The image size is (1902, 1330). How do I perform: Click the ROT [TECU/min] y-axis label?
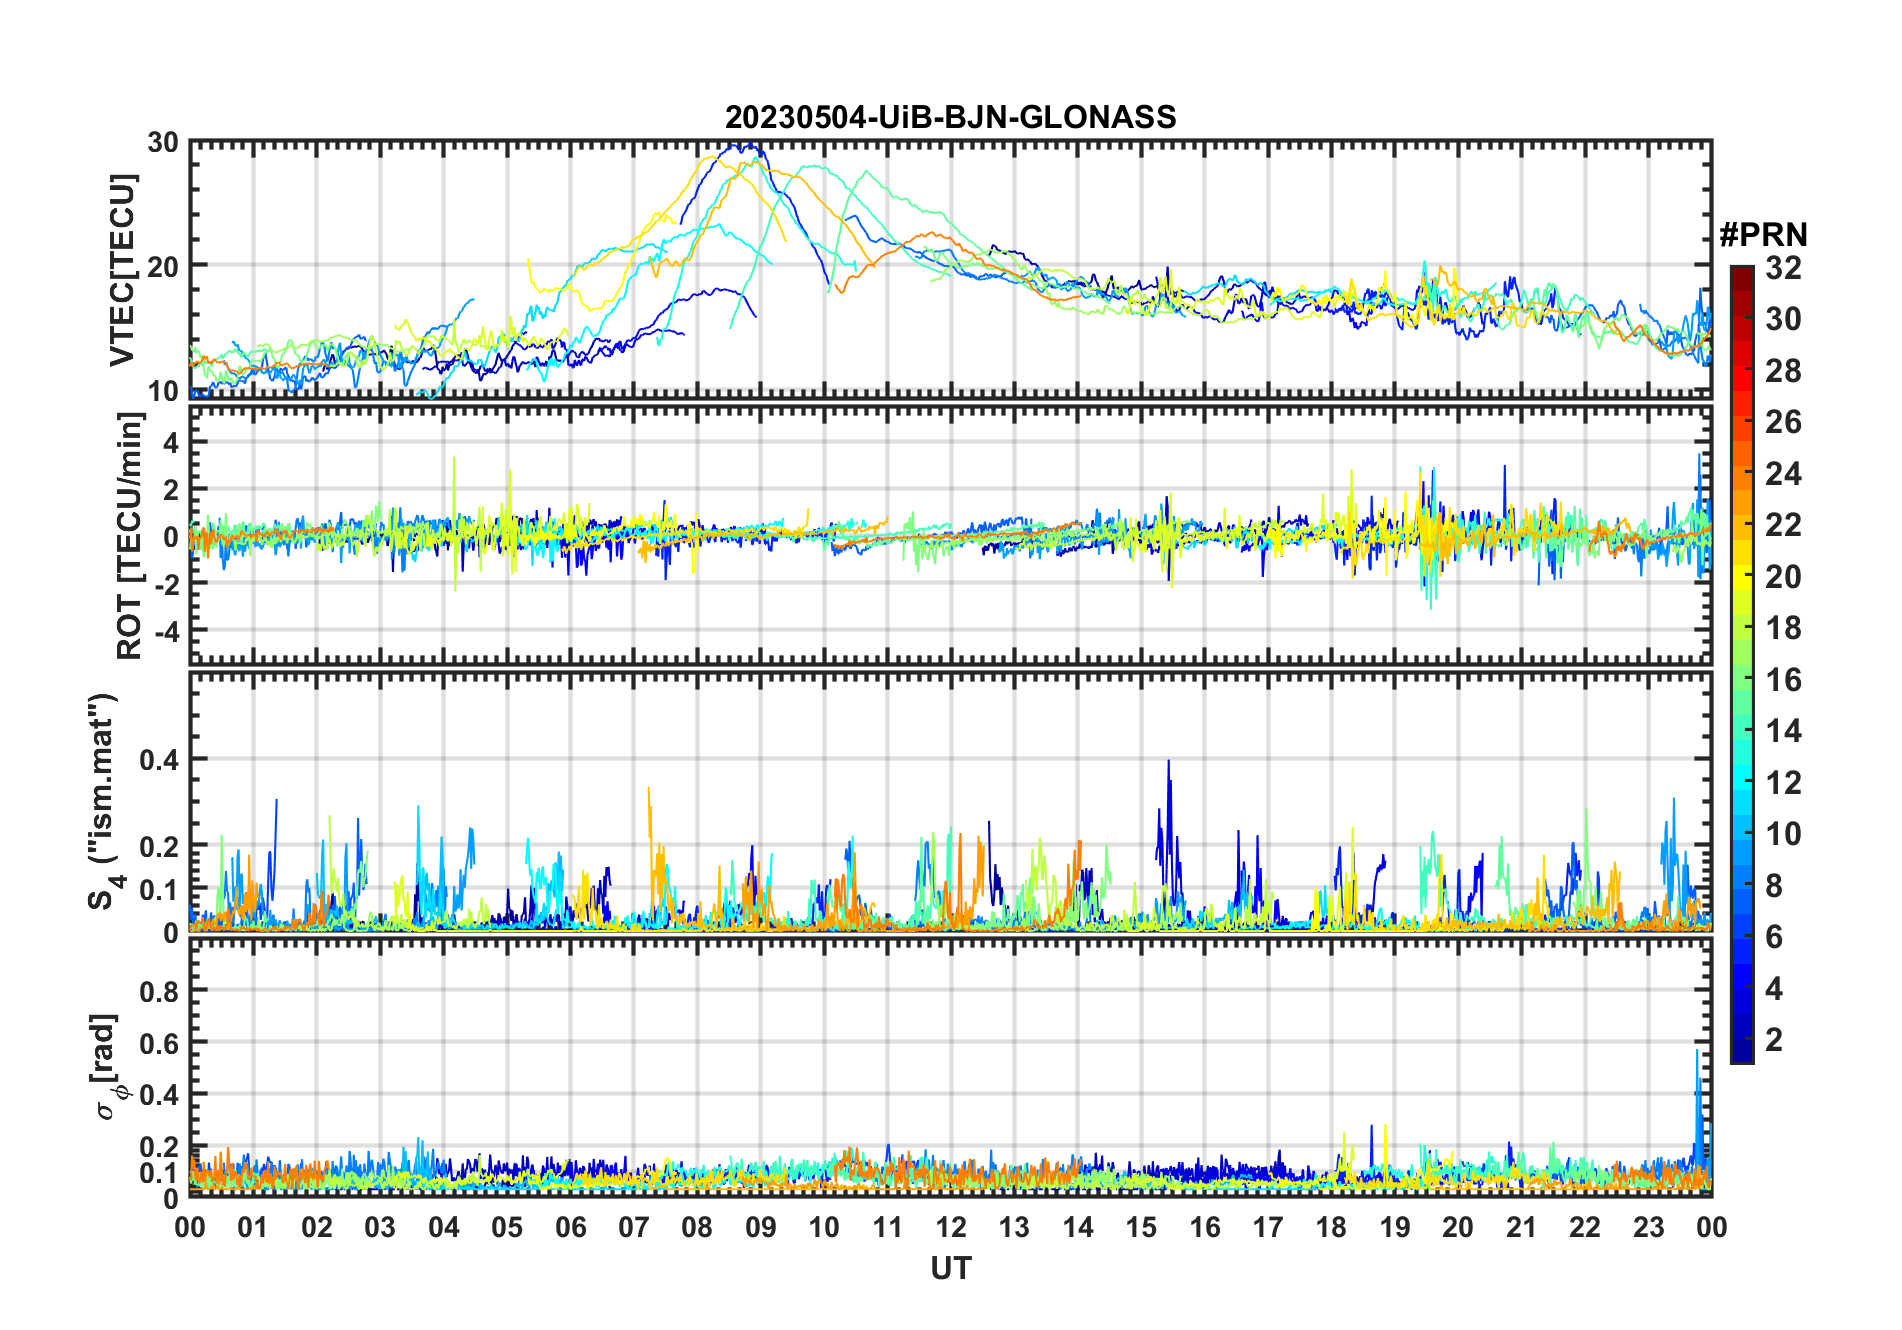click(x=129, y=536)
